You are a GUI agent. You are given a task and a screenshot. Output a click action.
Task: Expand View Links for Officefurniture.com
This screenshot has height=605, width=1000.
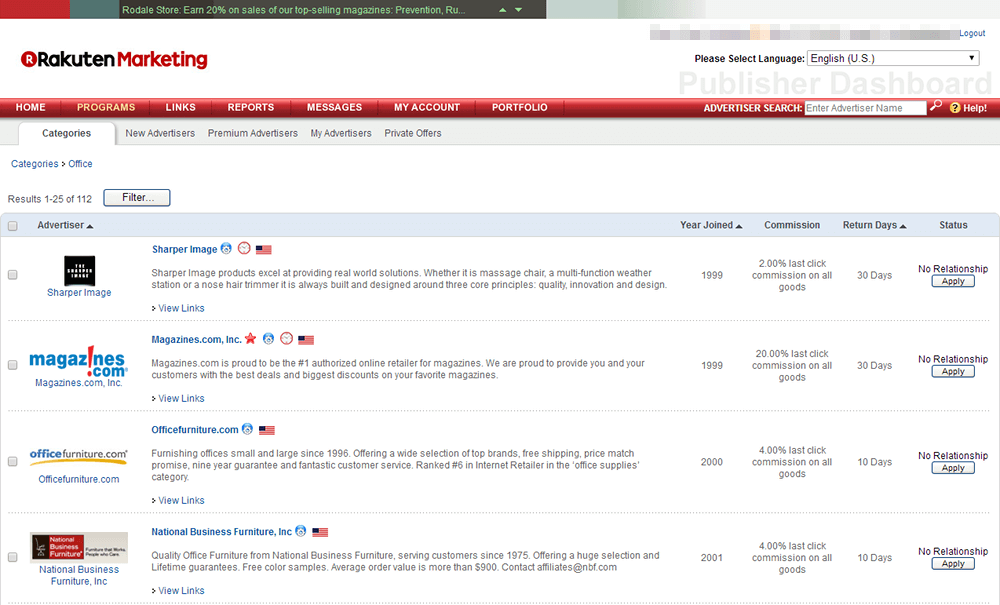click(x=181, y=500)
